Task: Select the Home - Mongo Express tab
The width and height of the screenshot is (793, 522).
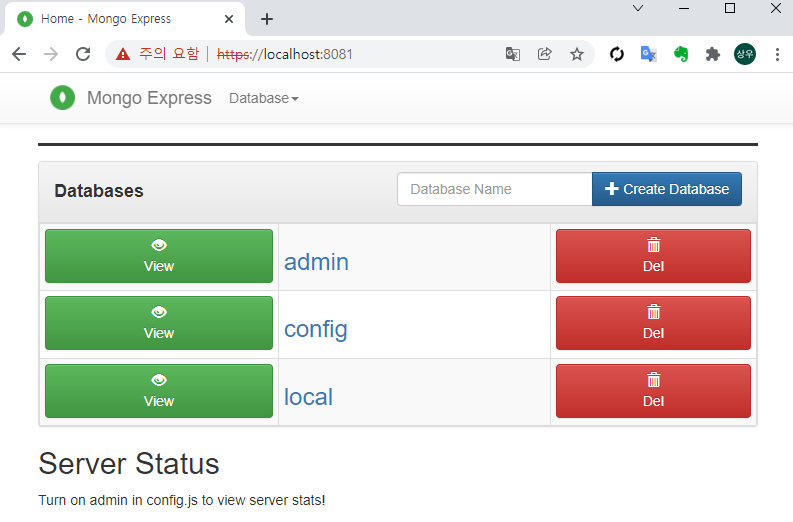Action: point(124,19)
